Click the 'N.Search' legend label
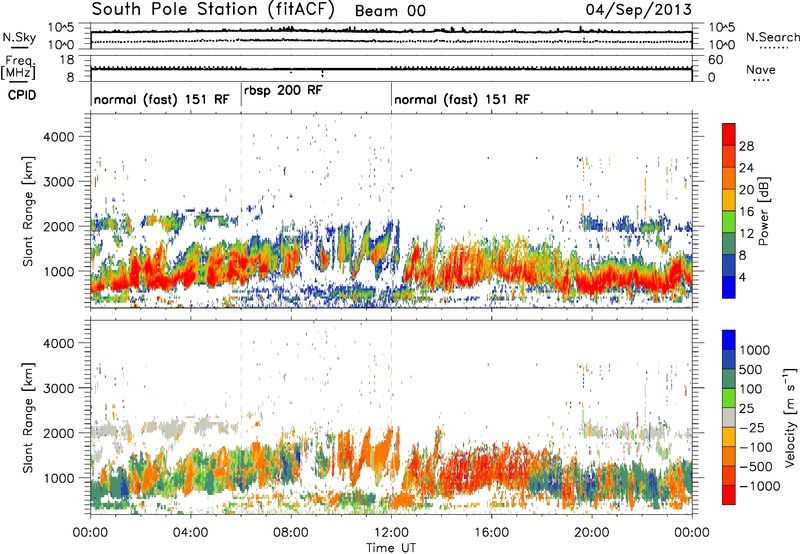The image size is (800, 554). 773,37
